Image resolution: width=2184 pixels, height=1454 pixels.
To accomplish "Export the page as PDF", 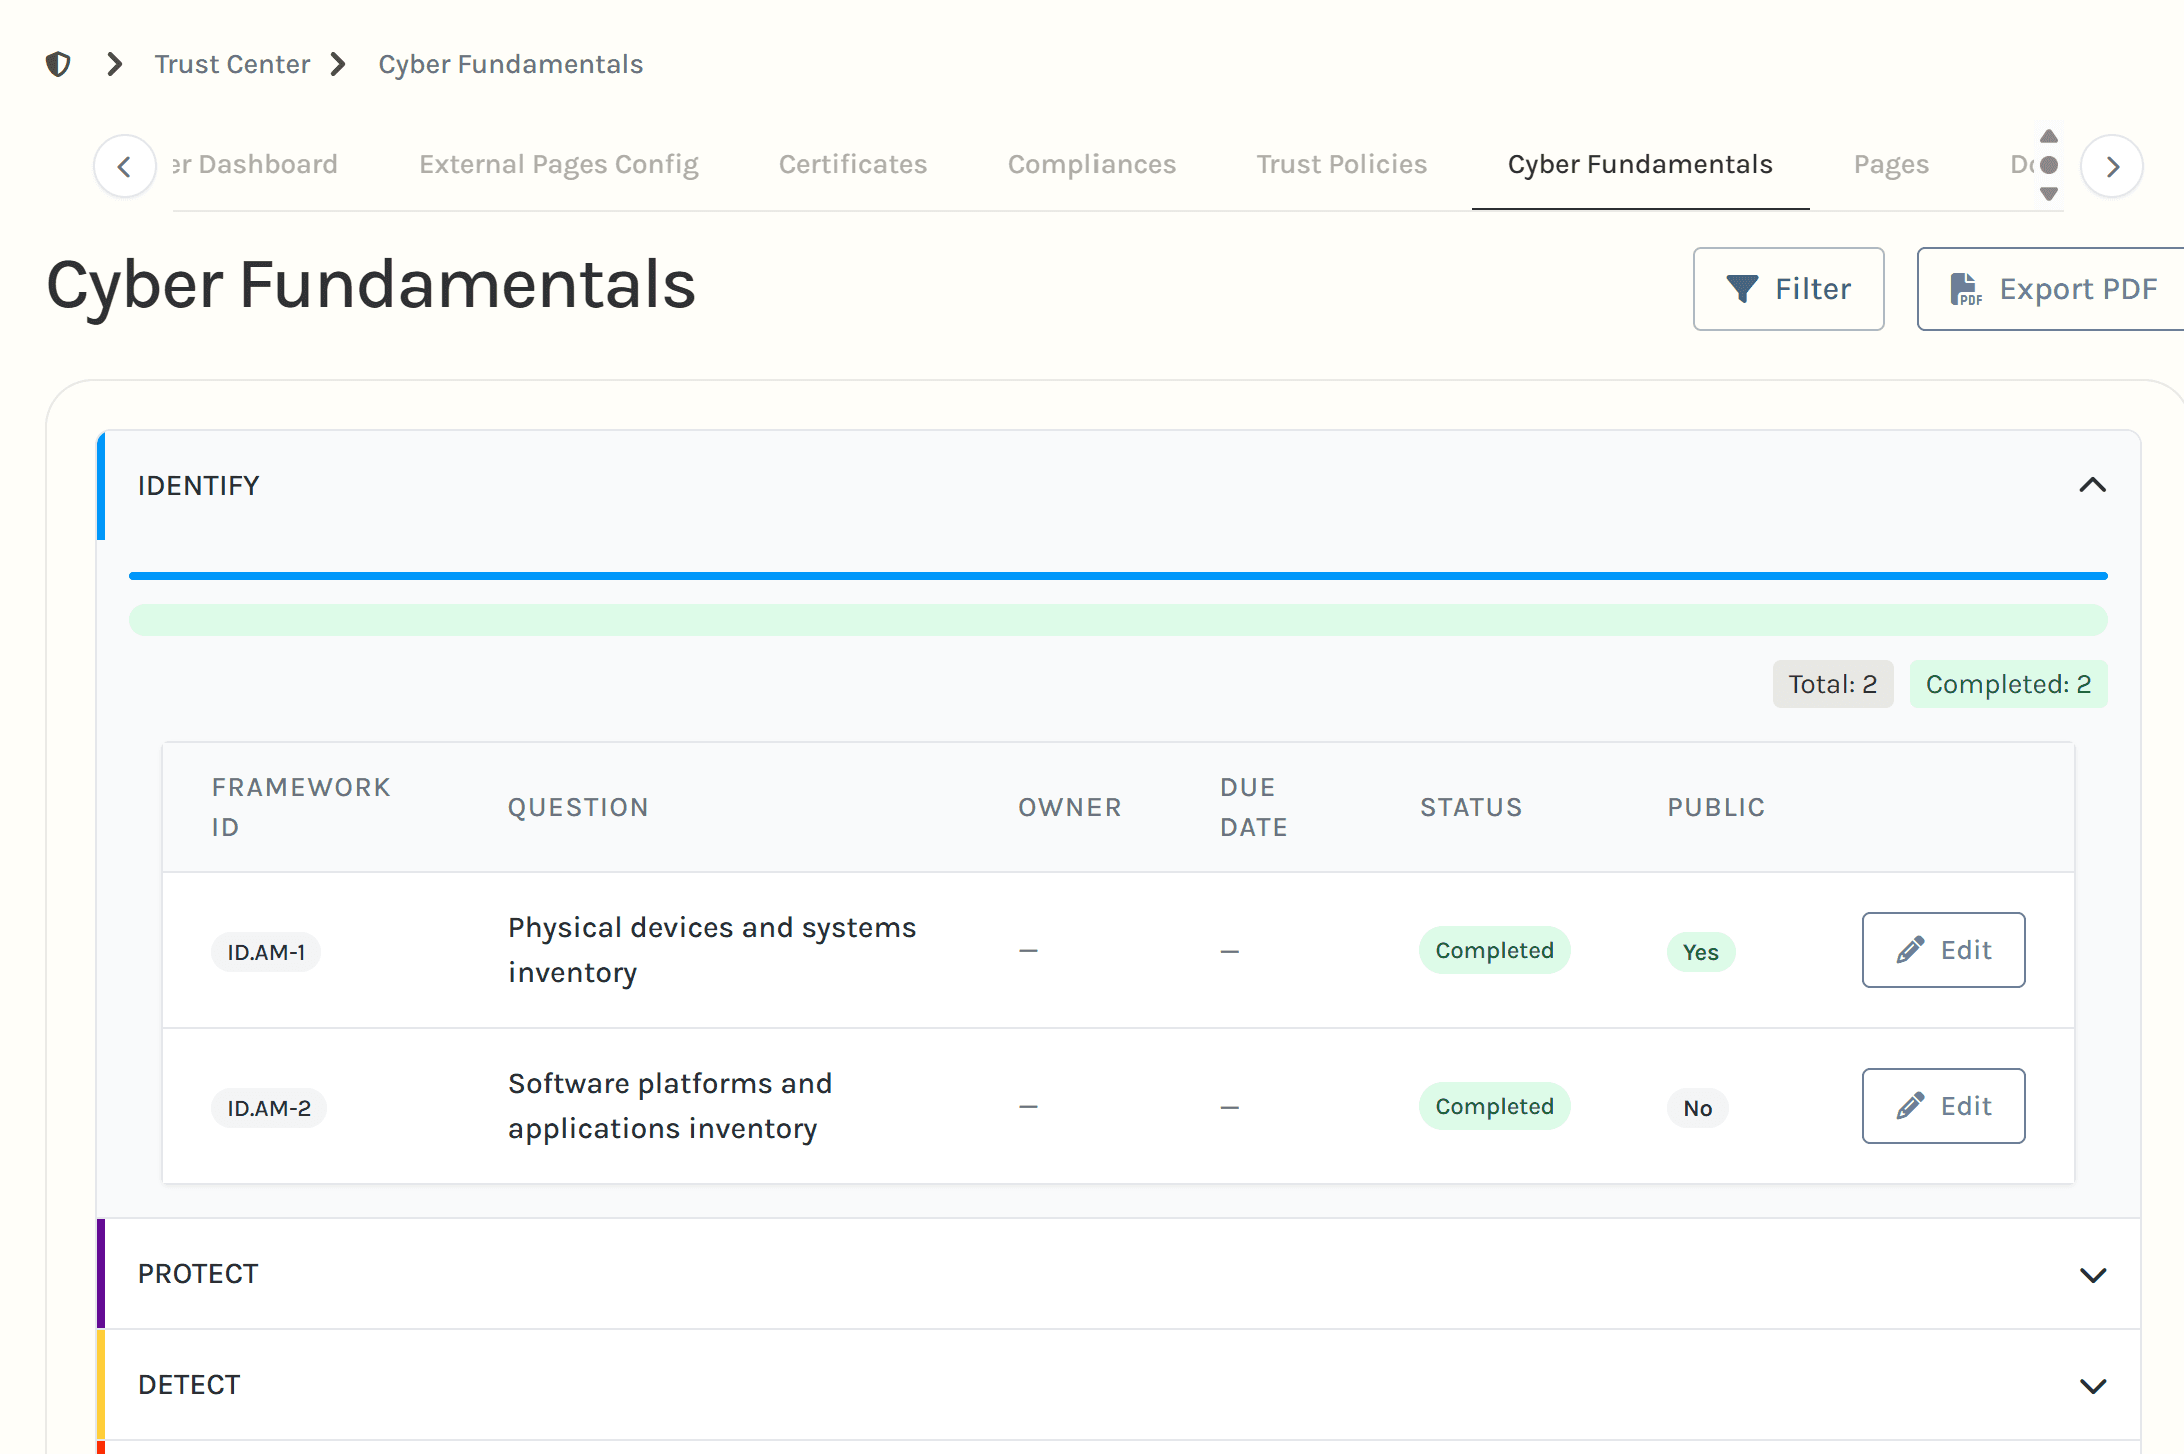I will tap(2052, 289).
